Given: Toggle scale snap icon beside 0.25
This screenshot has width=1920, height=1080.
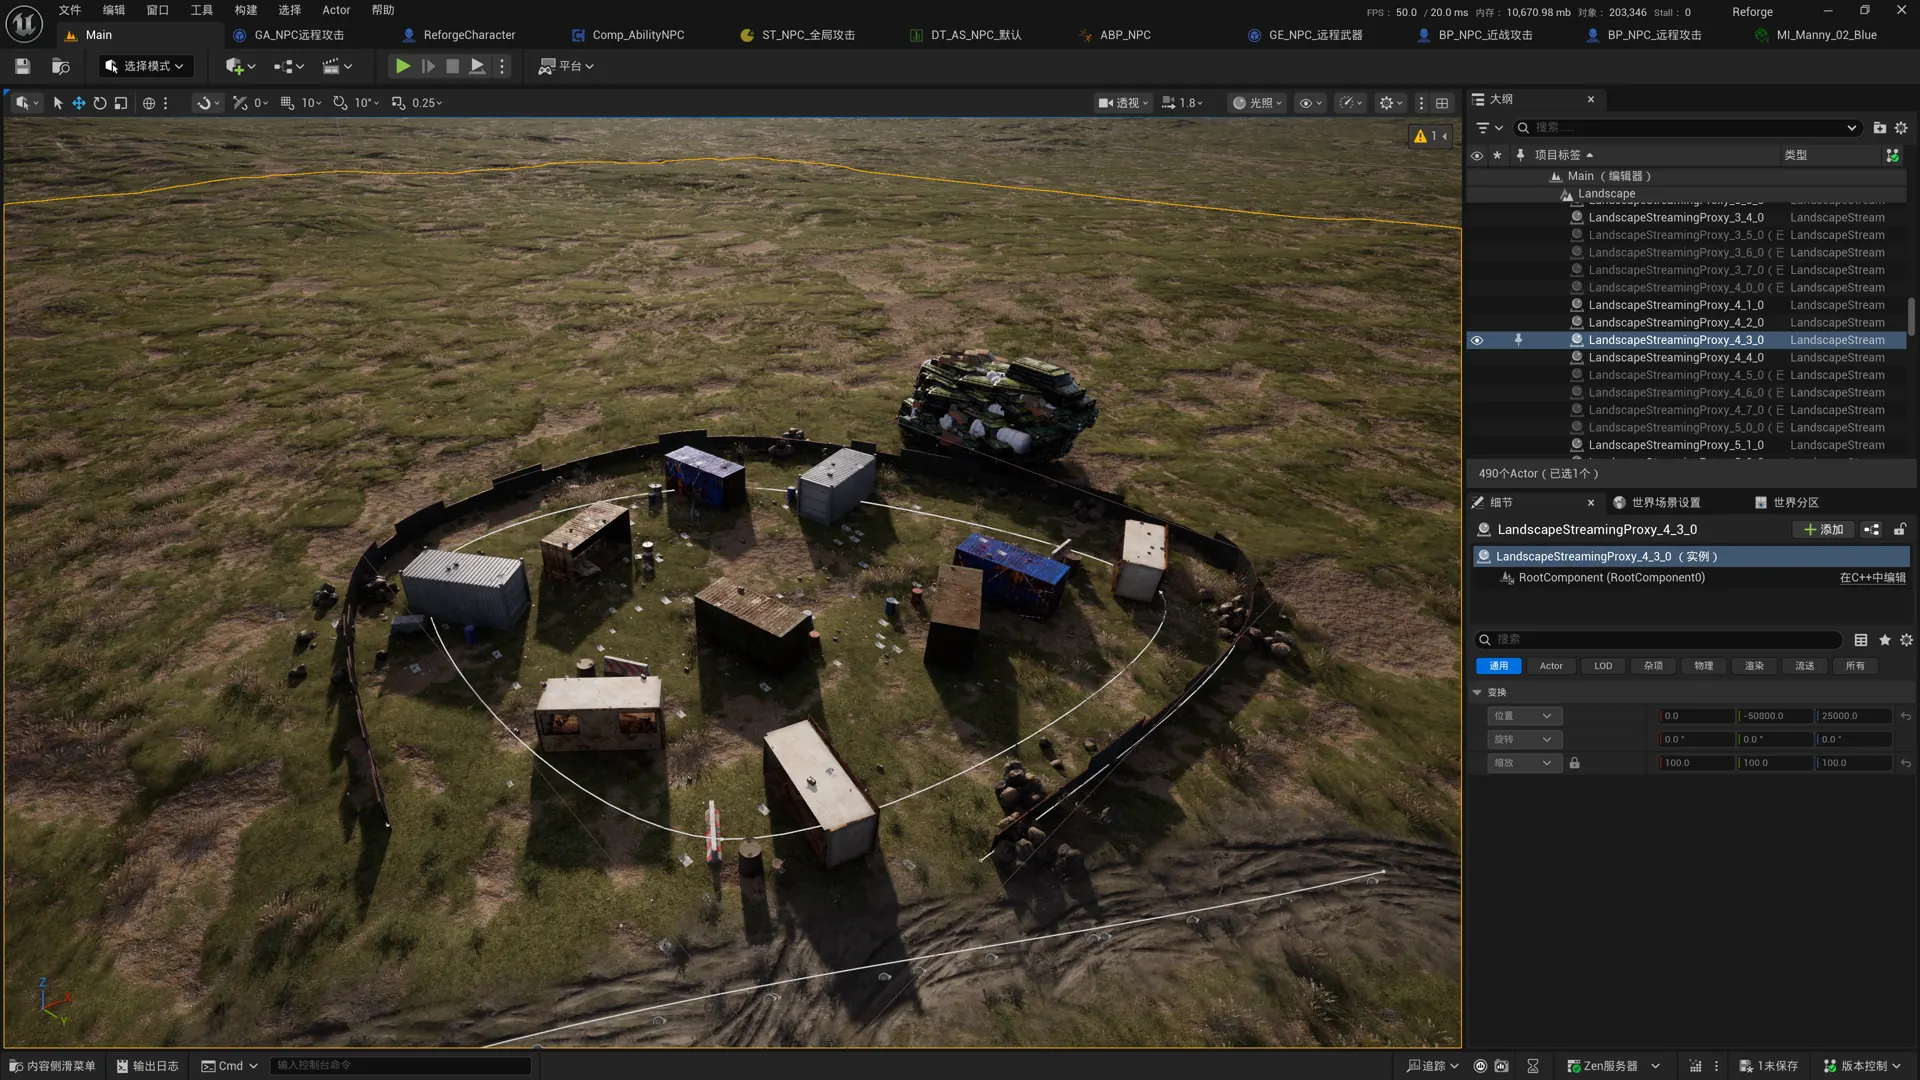Looking at the screenshot, I should pos(398,103).
